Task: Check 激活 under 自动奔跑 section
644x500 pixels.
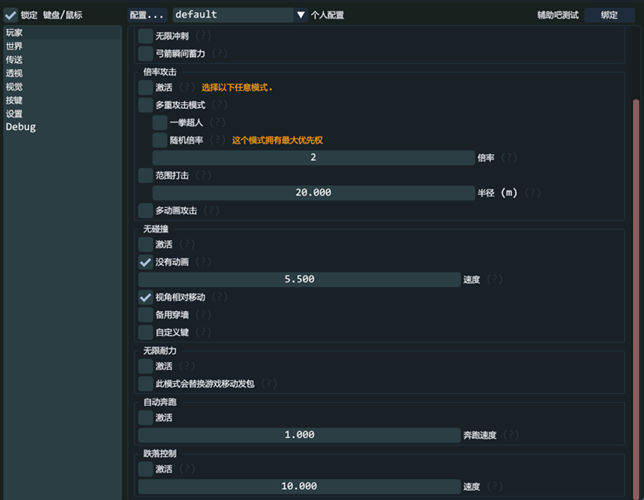Action: [146, 418]
